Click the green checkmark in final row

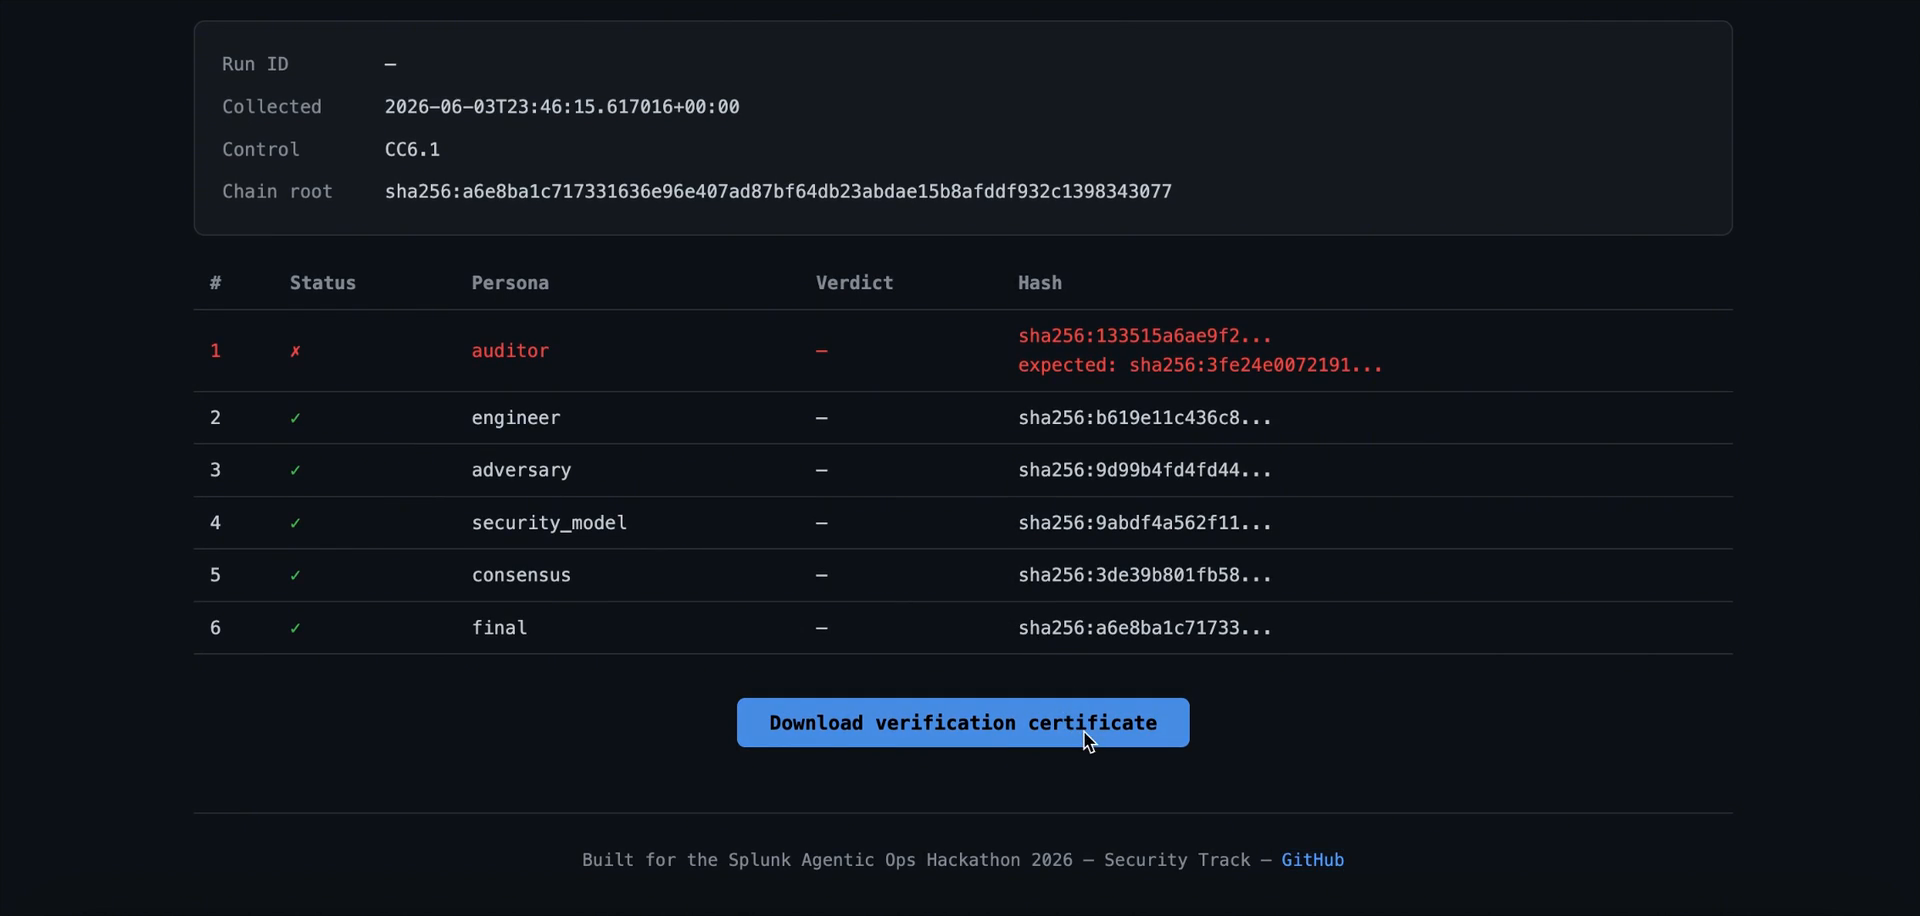tap(295, 628)
